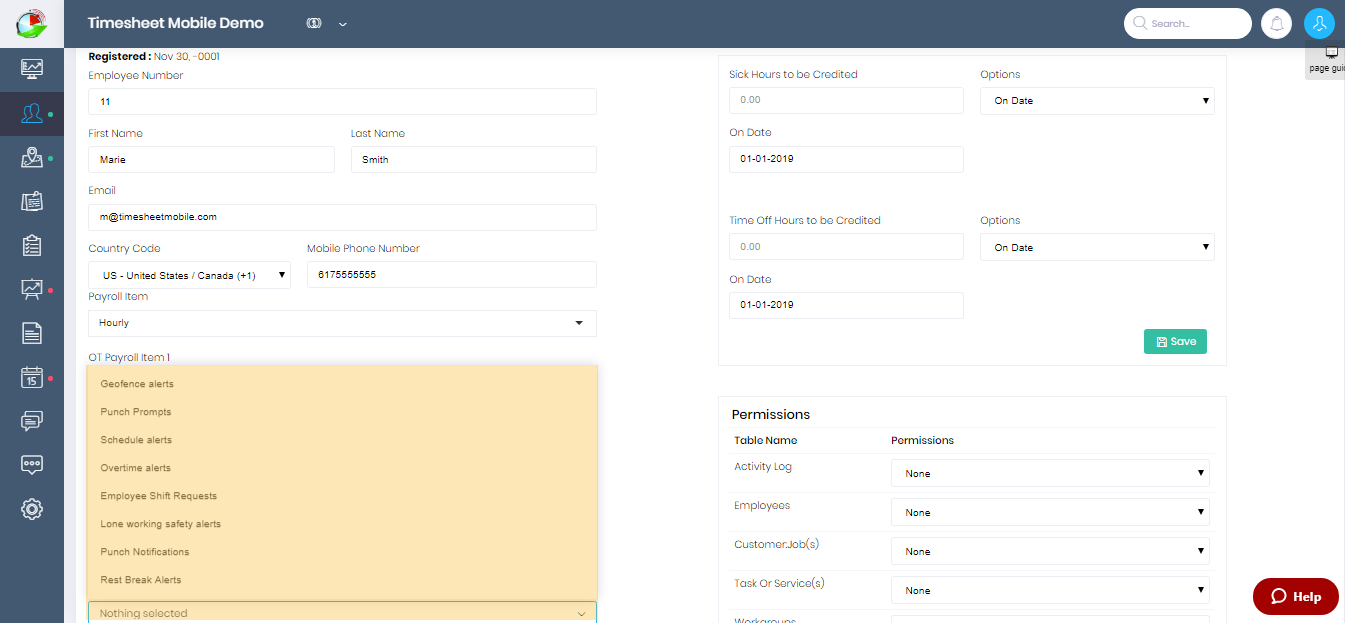Select Schedule alerts option
The height and width of the screenshot is (623, 1345).
click(x=342, y=440)
